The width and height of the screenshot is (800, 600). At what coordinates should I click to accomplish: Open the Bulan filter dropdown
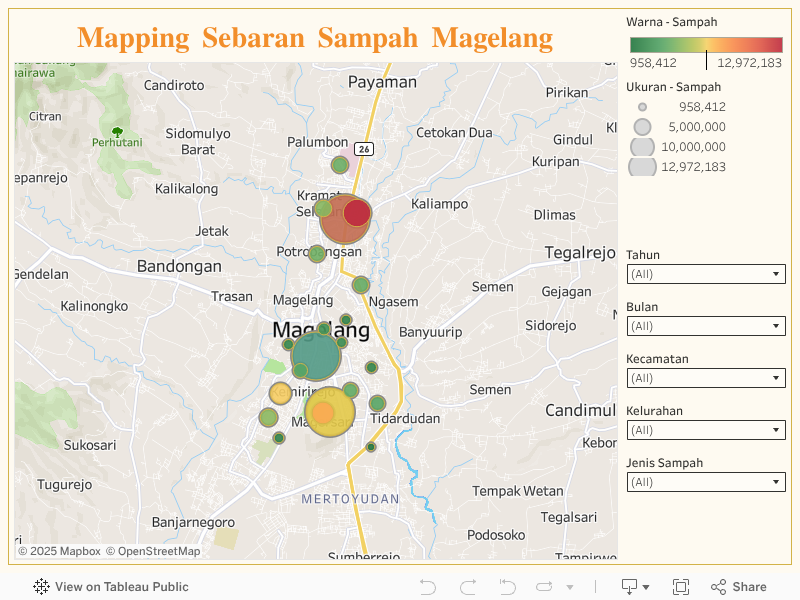click(x=706, y=326)
